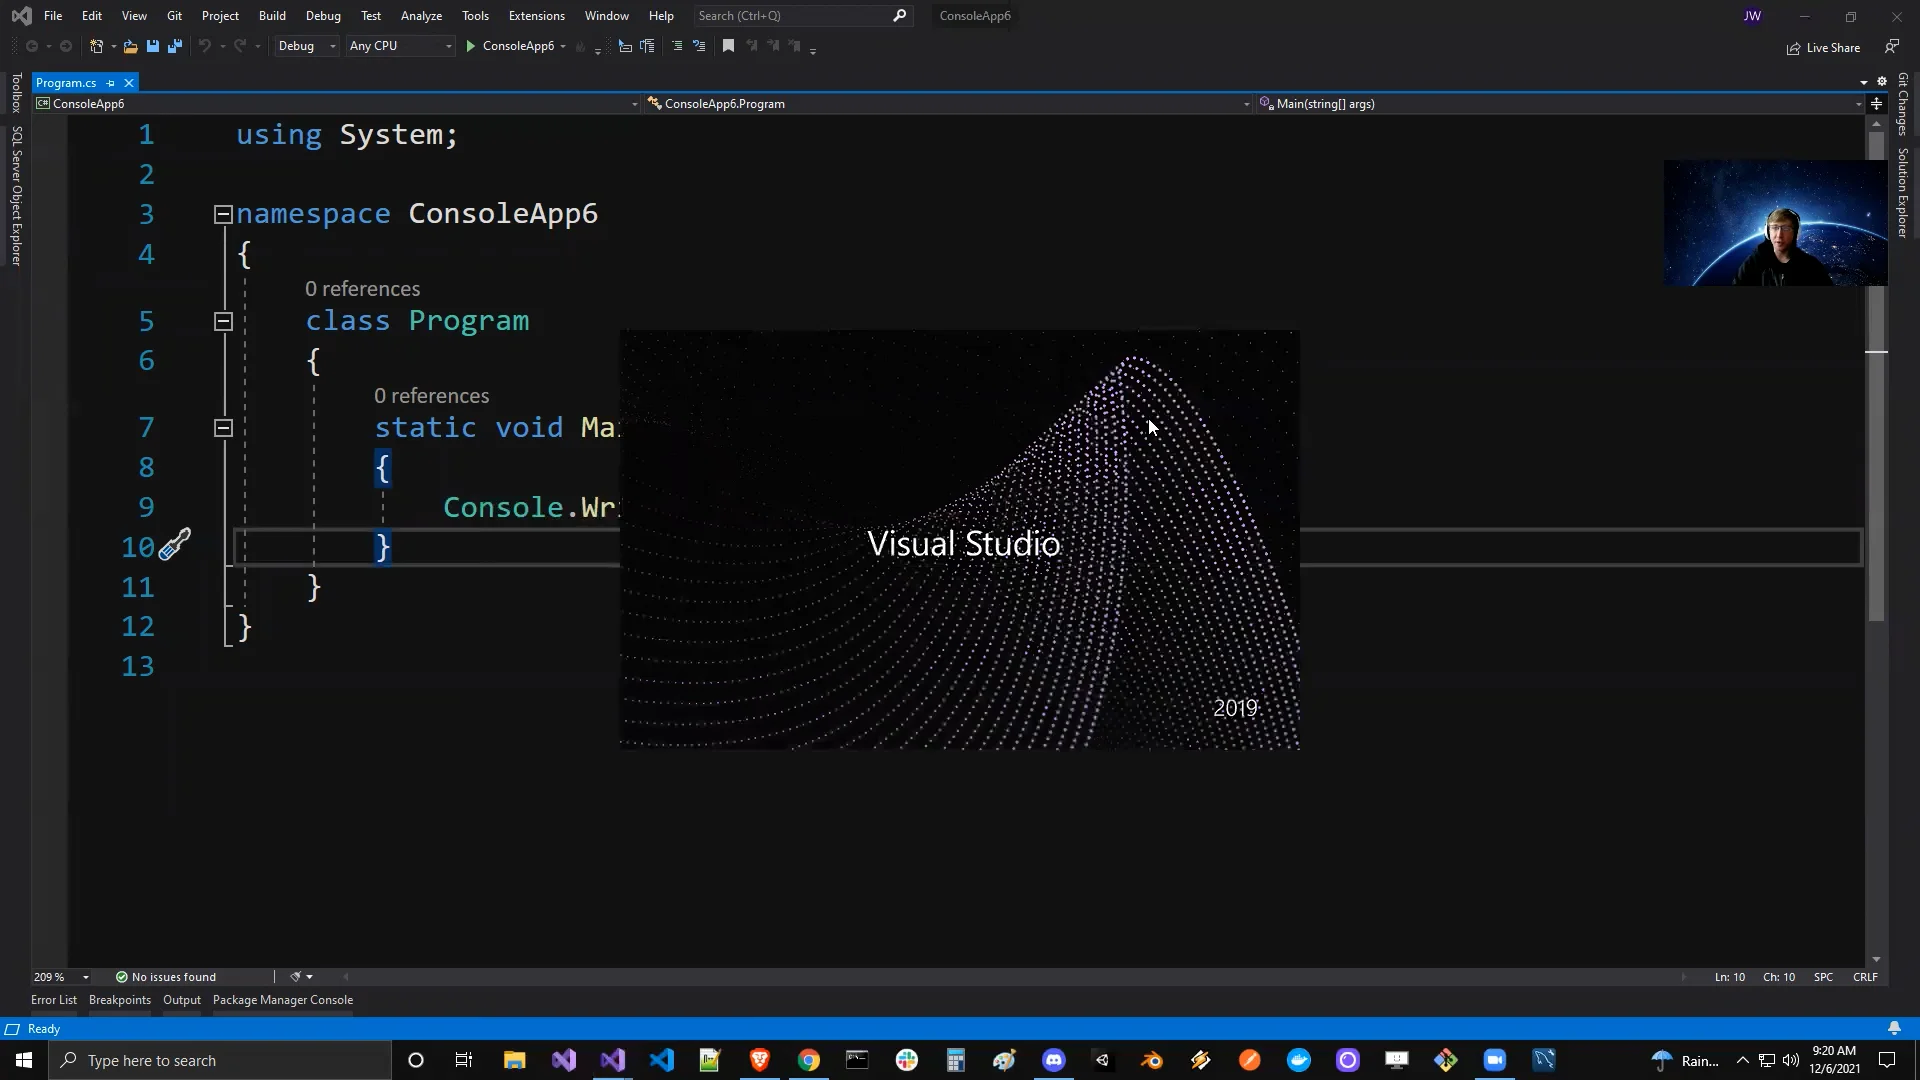Screen dimensions: 1920x1080
Task: Click the Save All toolbar icon
Action: [175, 46]
